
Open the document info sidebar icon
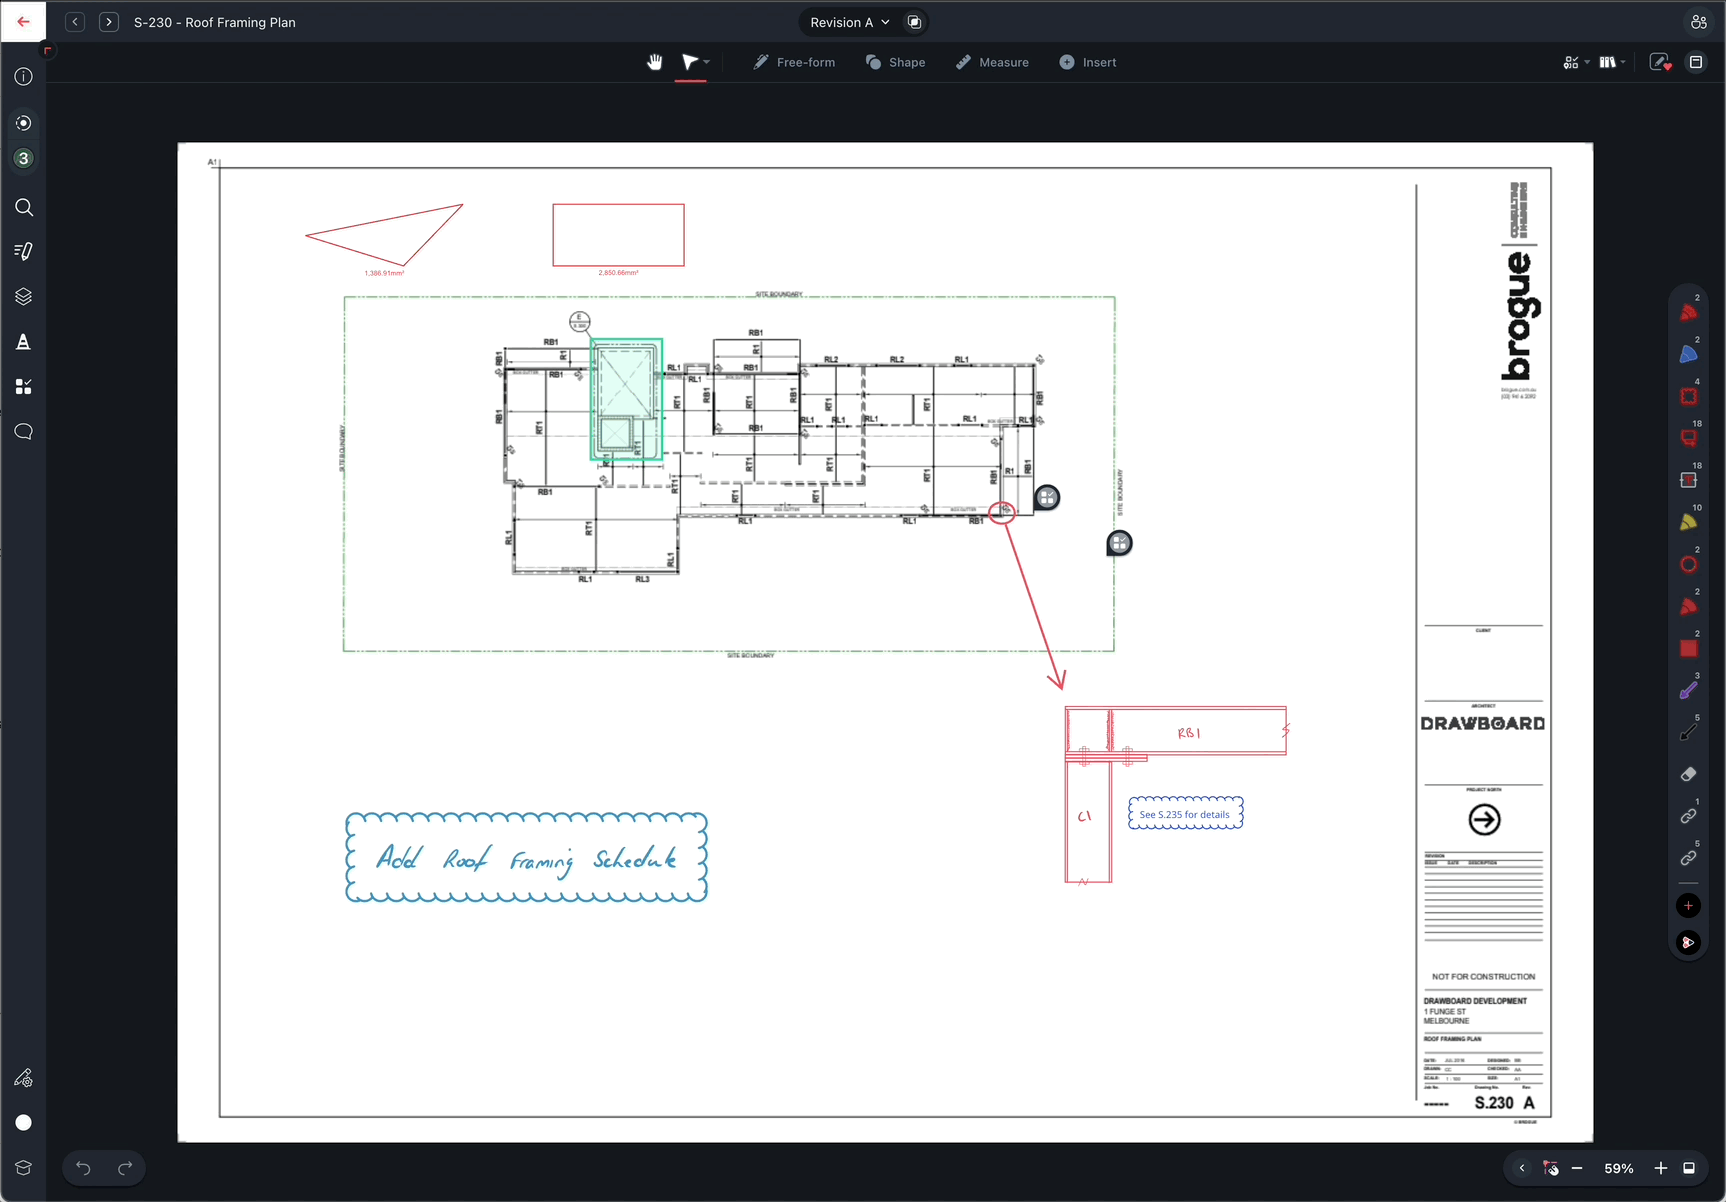24,77
